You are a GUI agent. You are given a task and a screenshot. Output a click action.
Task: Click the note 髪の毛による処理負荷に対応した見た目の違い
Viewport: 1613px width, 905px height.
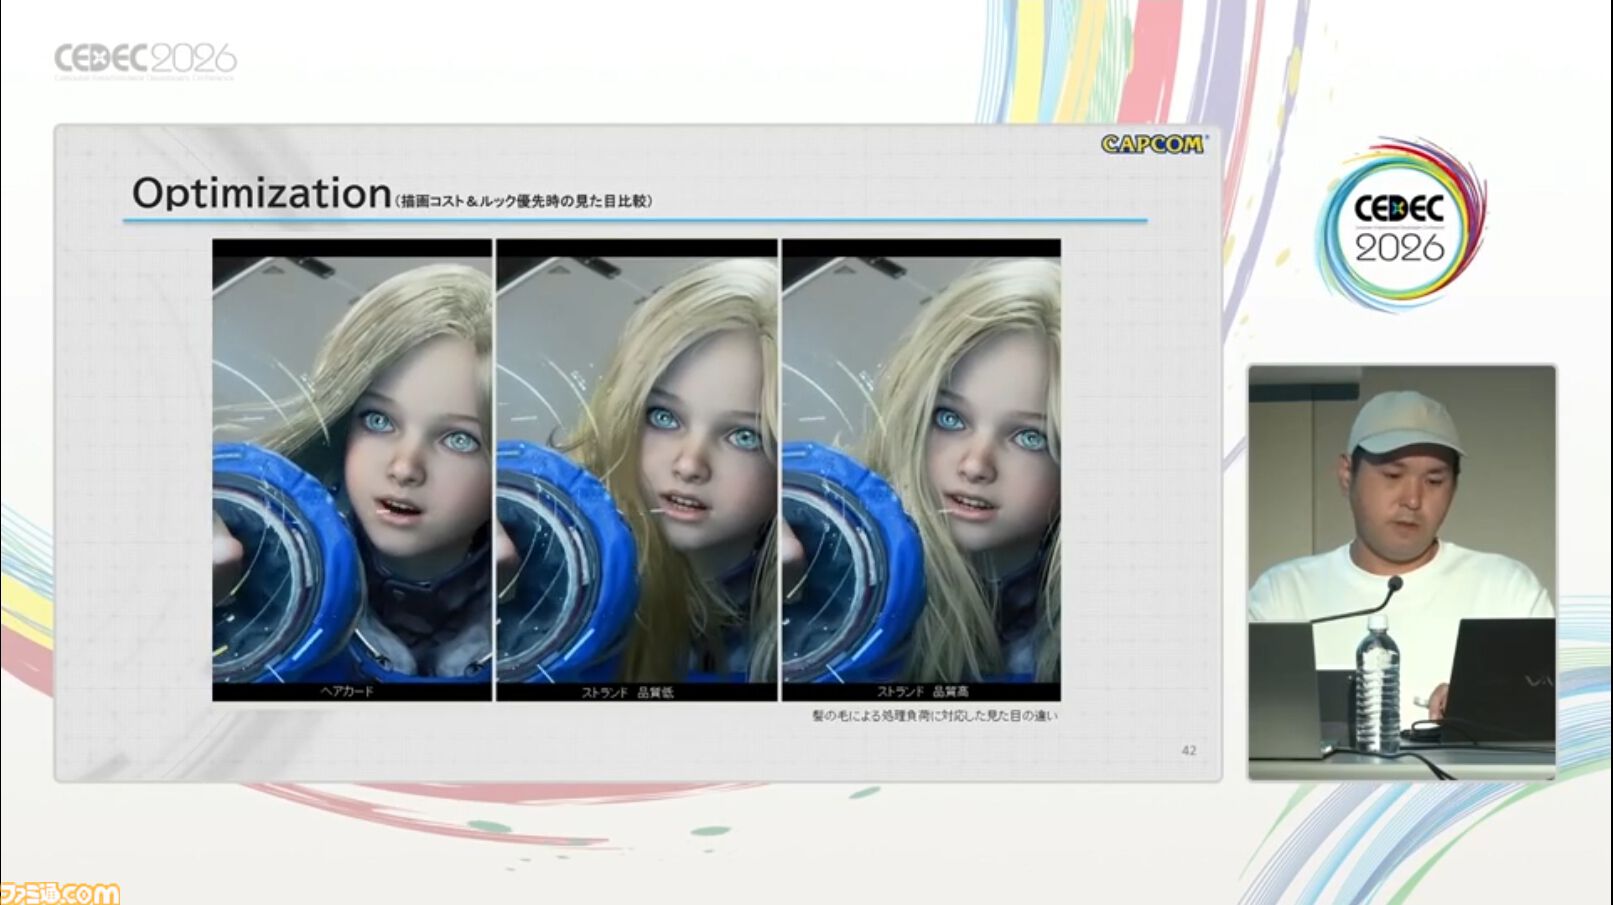934,716
